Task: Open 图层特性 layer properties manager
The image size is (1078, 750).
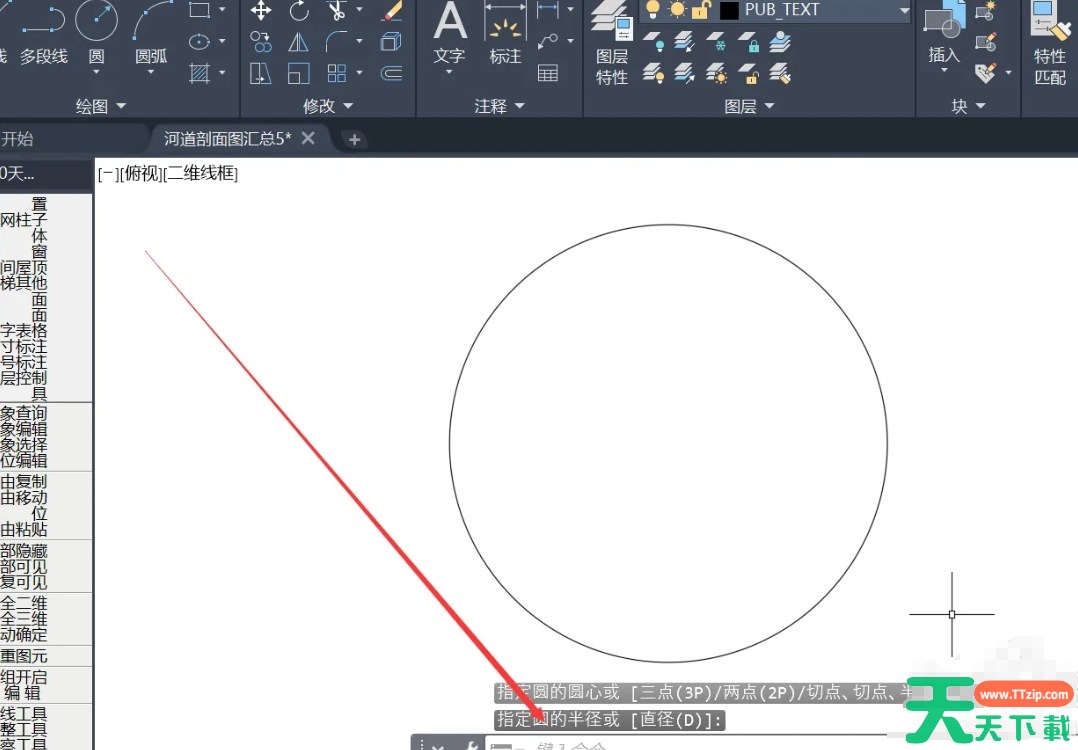Action: [612, 43]
